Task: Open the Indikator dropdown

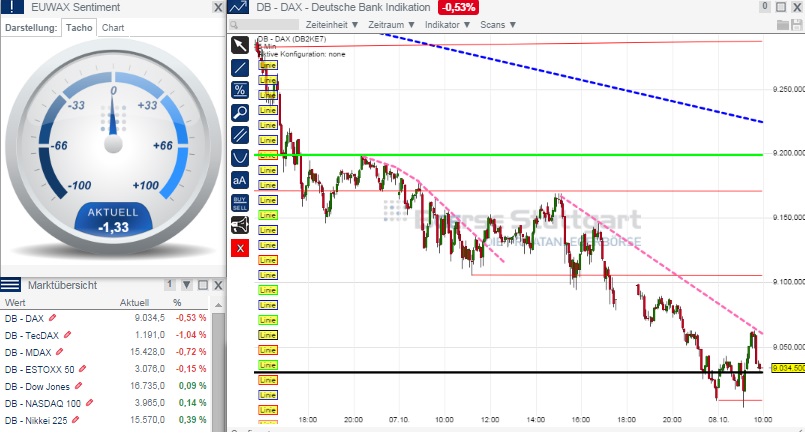Action: pos(447,25)
